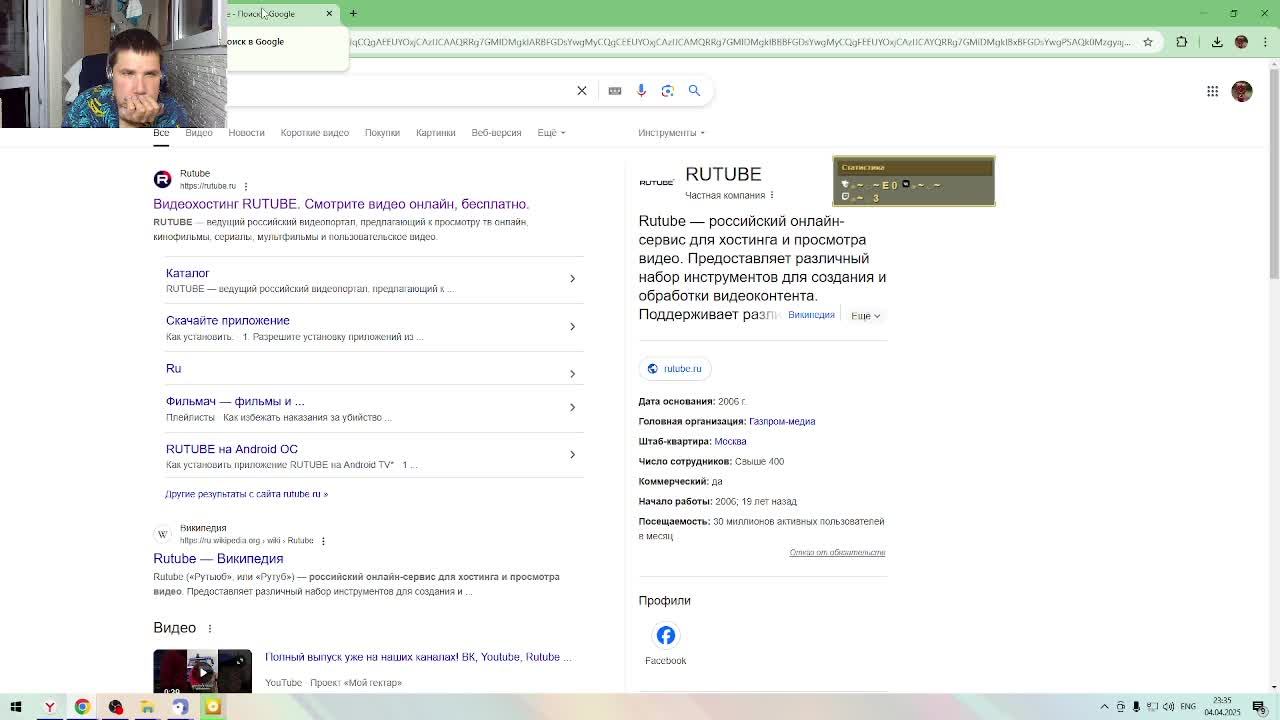Open the Rutube result favicon
Viewport: 1280px width, 720px height.
tap(162, 179)
